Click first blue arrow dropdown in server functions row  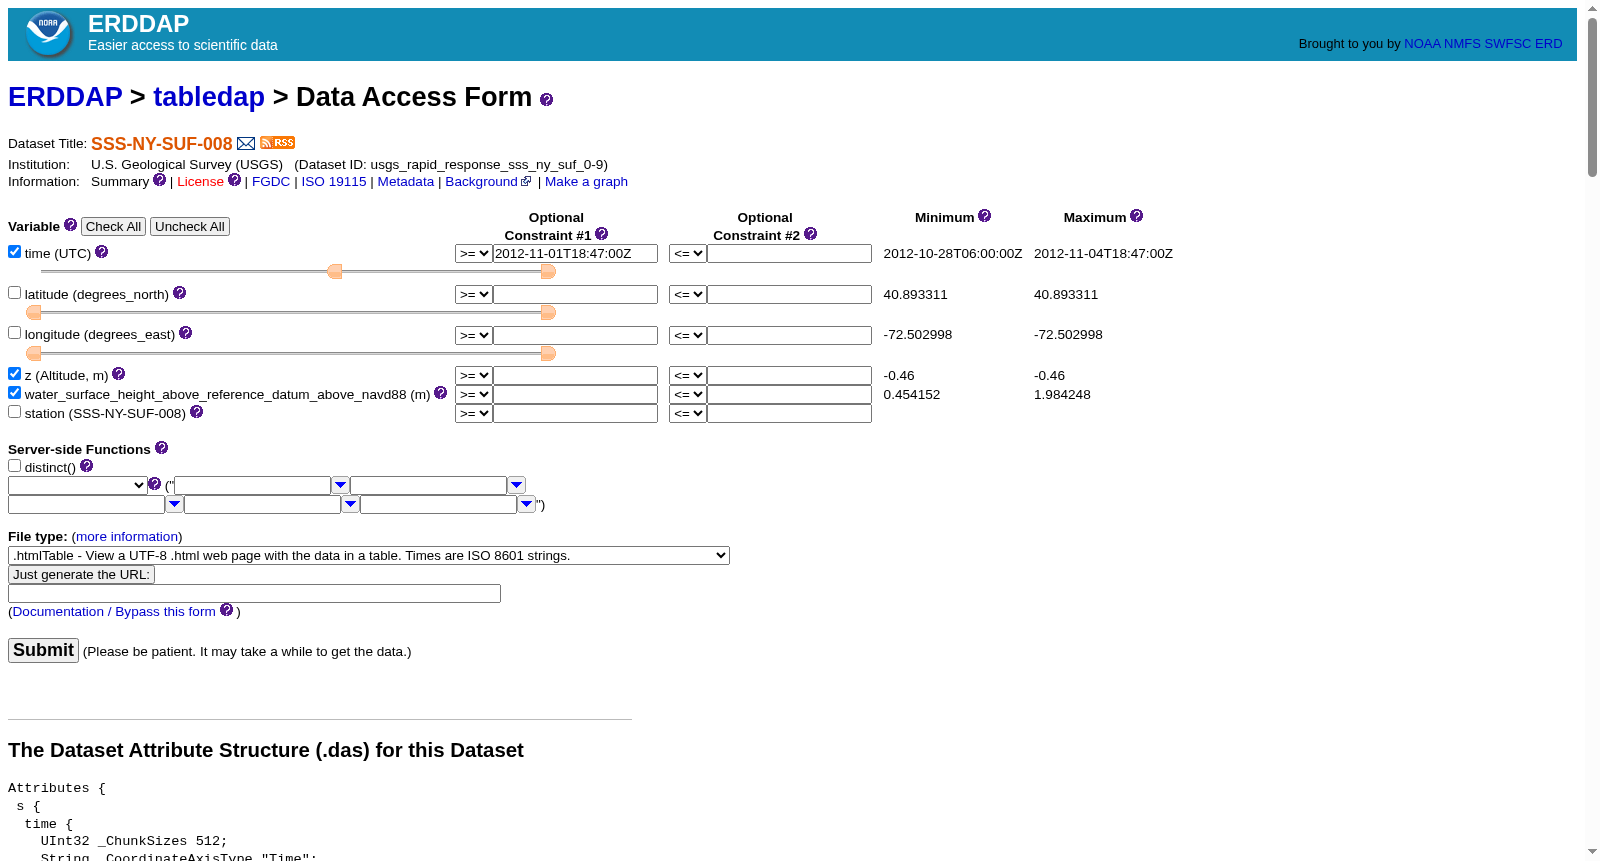340,485
